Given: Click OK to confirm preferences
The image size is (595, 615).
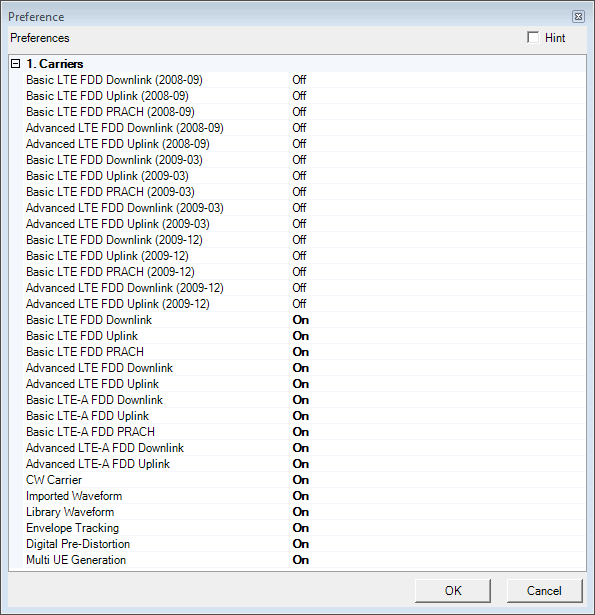Looking at the screenshot, I should [x=453, y=590].
